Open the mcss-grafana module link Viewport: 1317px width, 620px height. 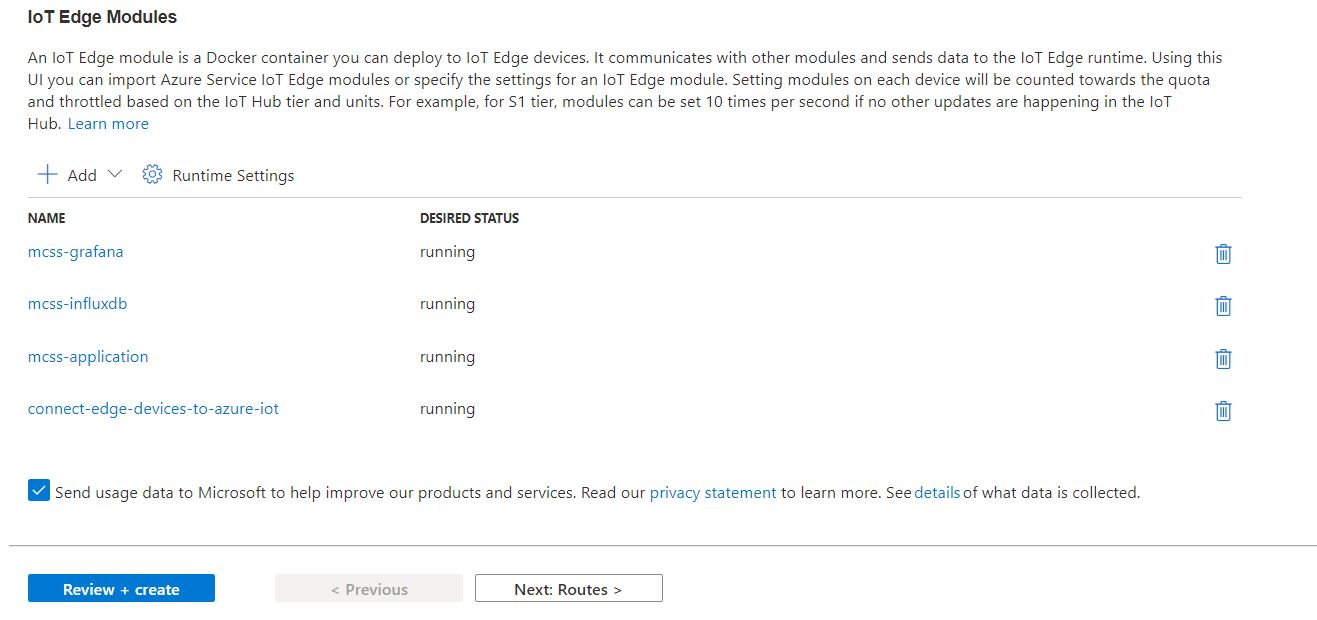click(76, 252)
